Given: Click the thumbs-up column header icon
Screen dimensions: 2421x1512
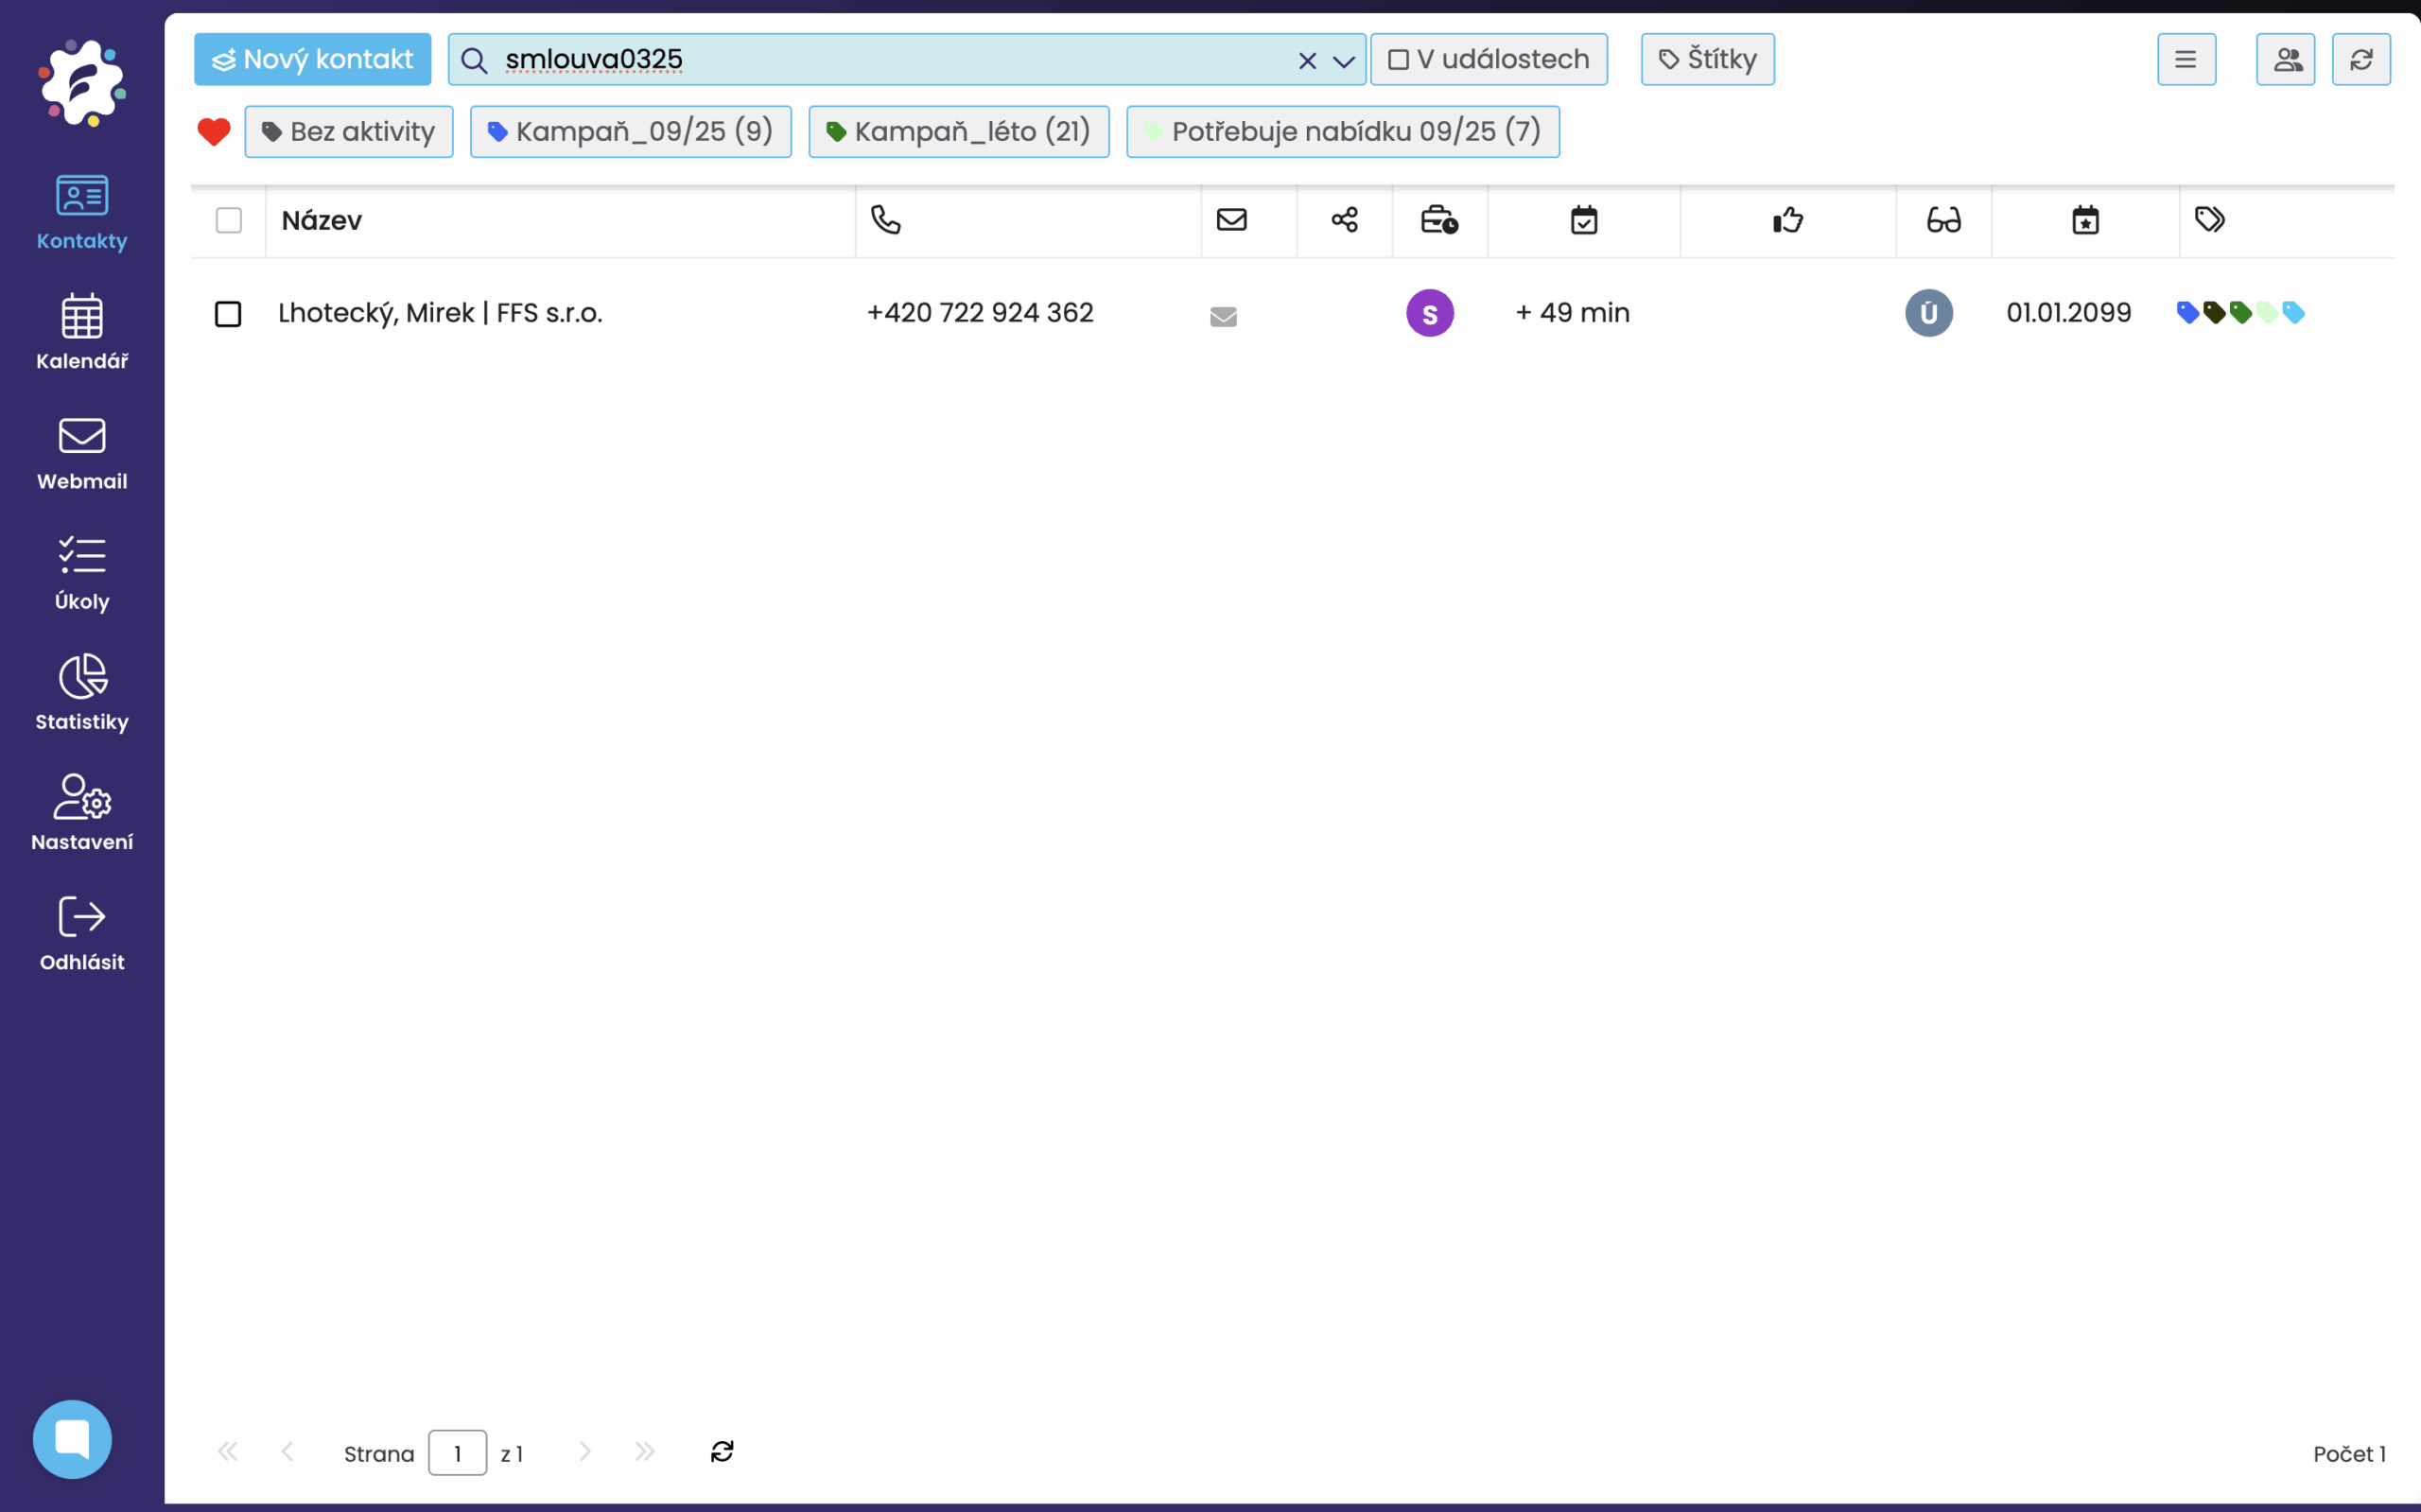Looking at the screenshot, I should [1787, 220].
